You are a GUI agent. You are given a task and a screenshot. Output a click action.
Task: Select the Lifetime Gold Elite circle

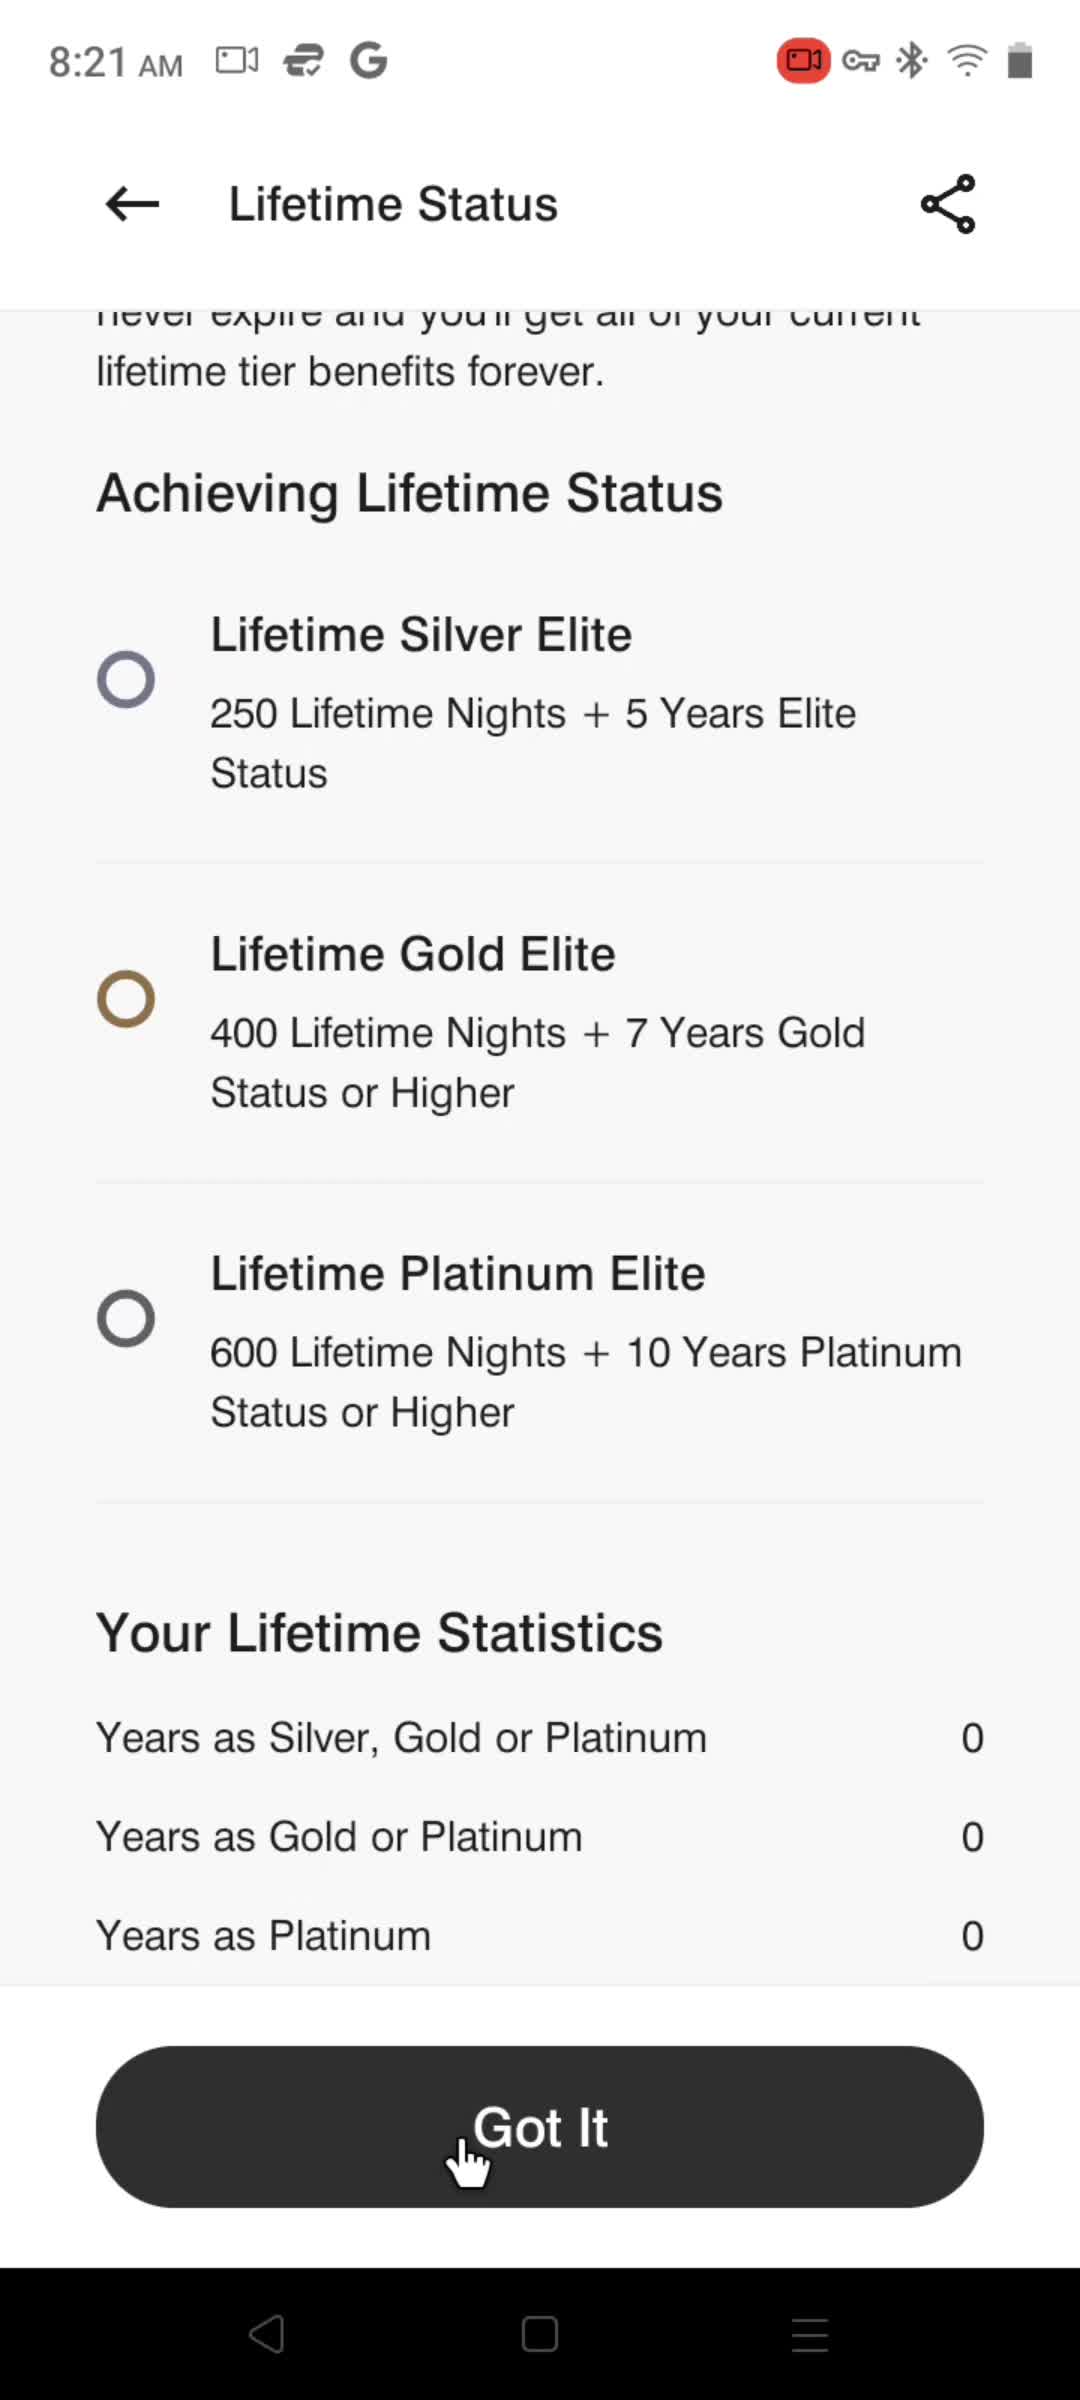(x=126, y=999)
